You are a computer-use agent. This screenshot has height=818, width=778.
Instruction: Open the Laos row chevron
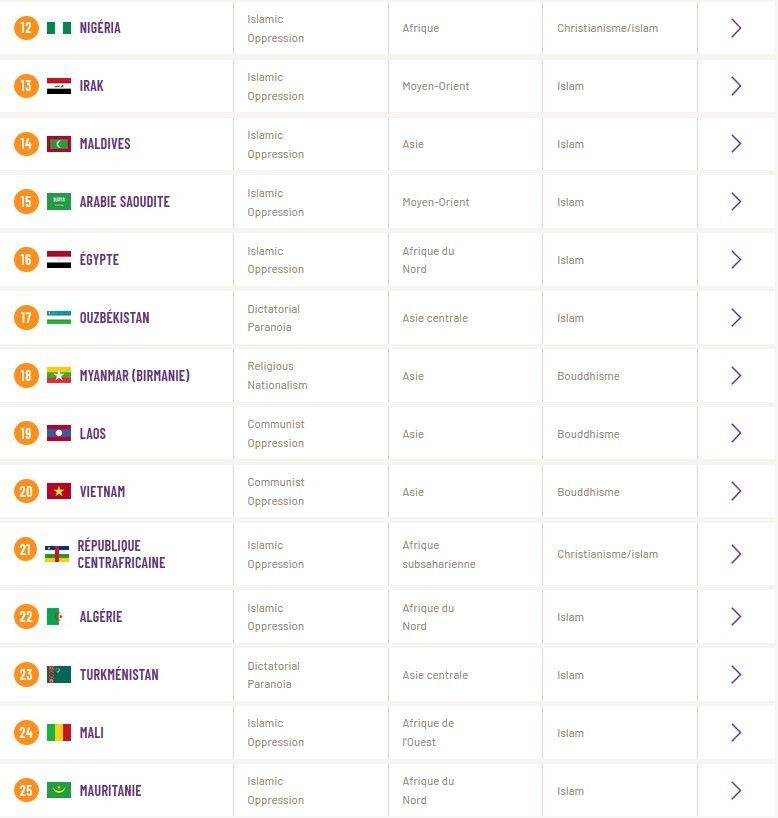736,434
